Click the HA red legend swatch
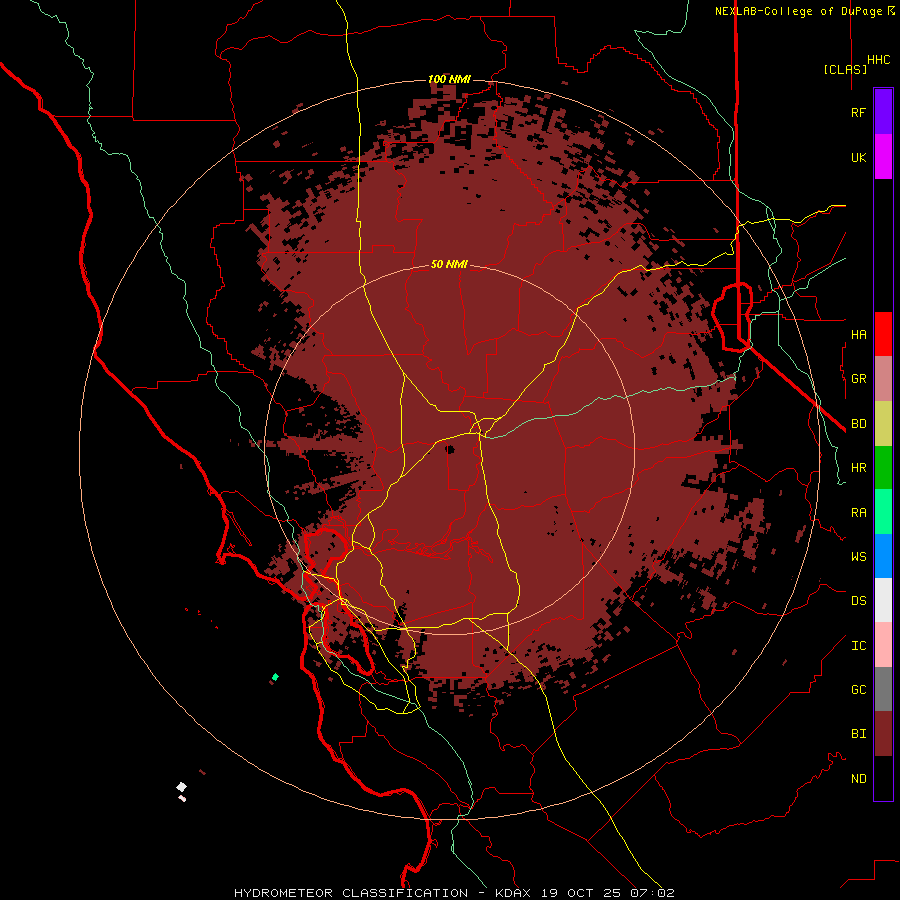This screenshot has width=900, height=900. pyautogui.click(x=883, y=334)
